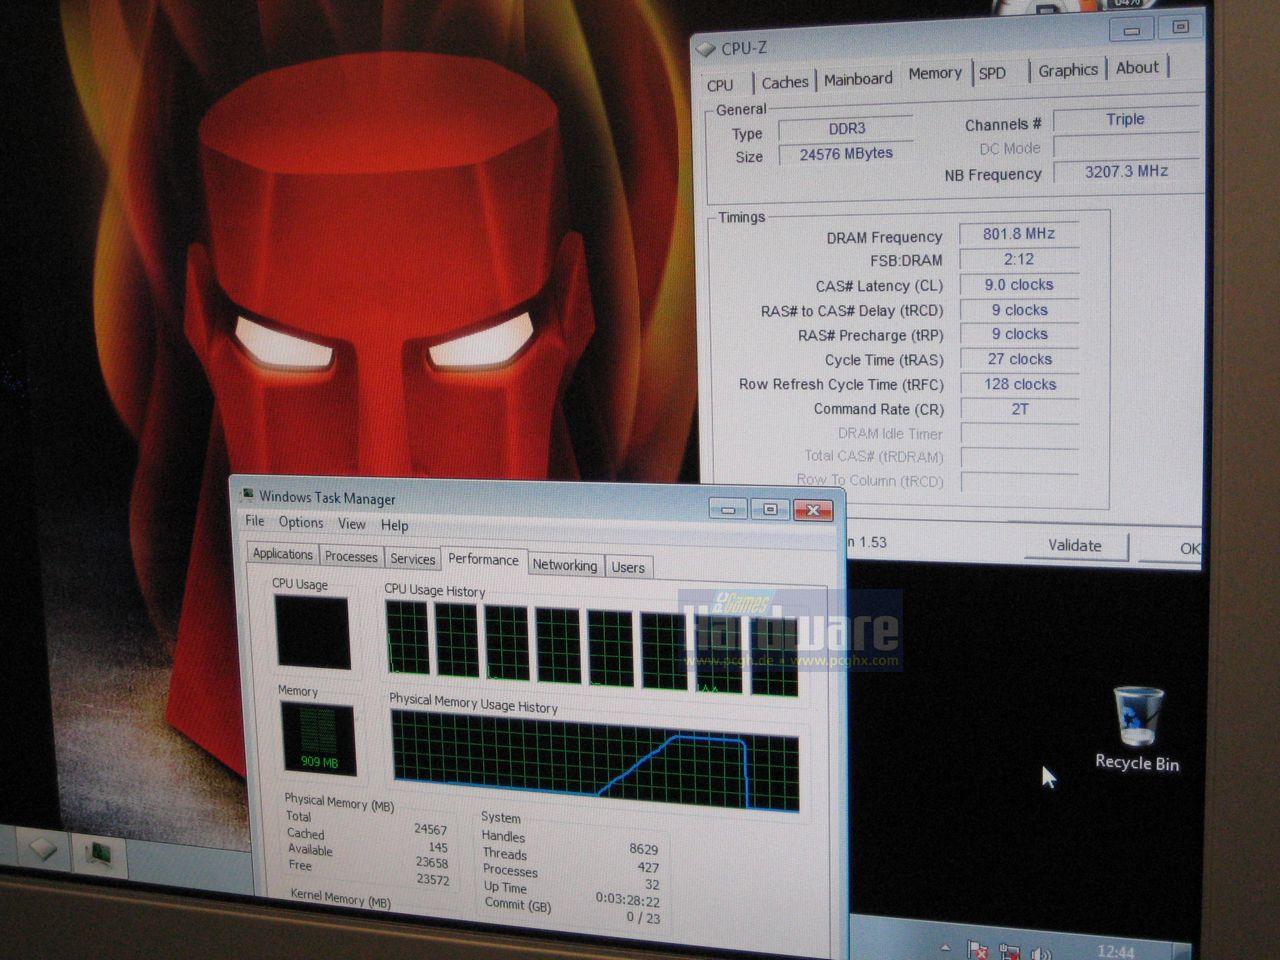Click the Channels field showing Triple
This screenshot has width=1280, height=960.
[x=1125, y=120]
